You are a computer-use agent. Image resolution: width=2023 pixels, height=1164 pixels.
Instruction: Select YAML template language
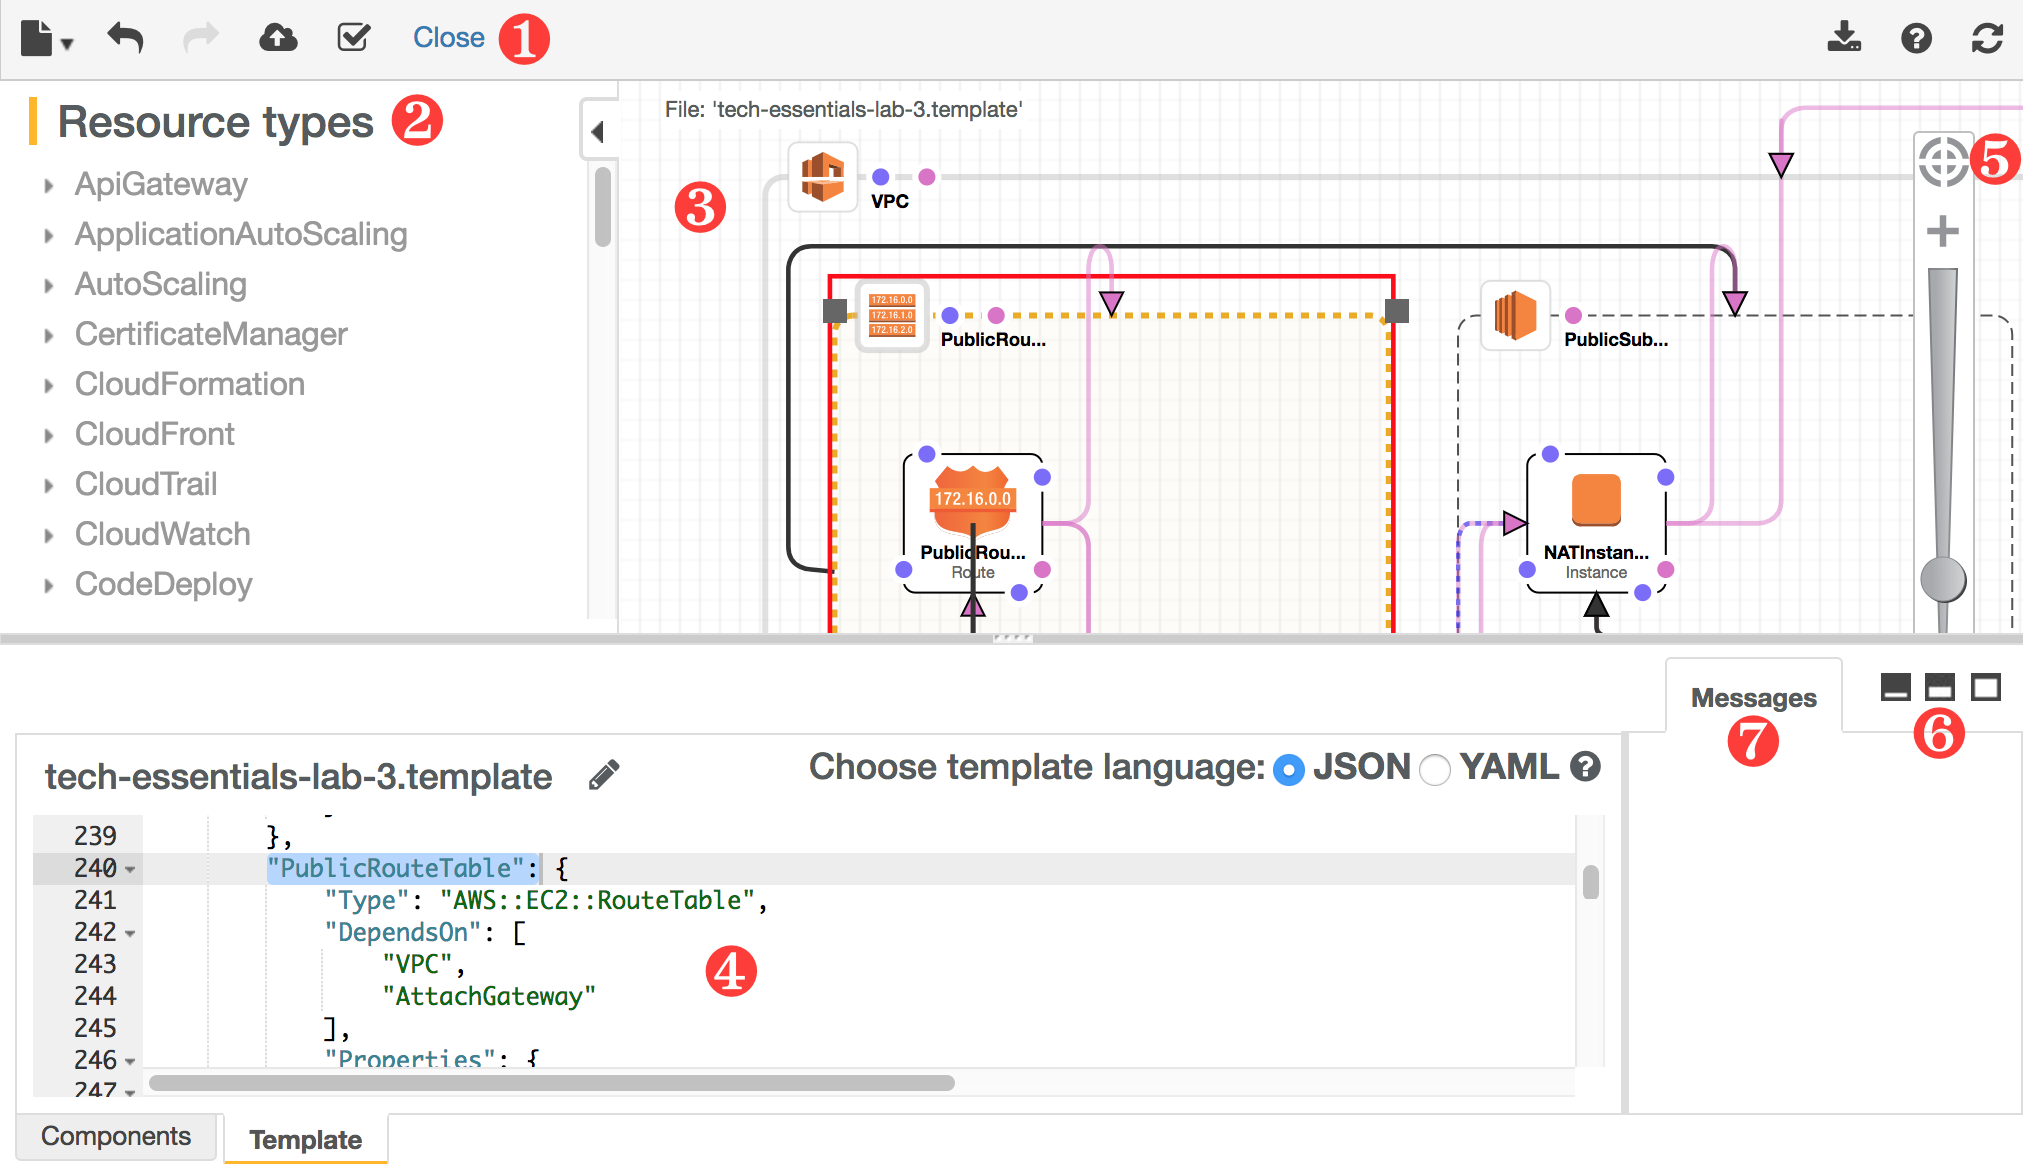(1435, 770)
